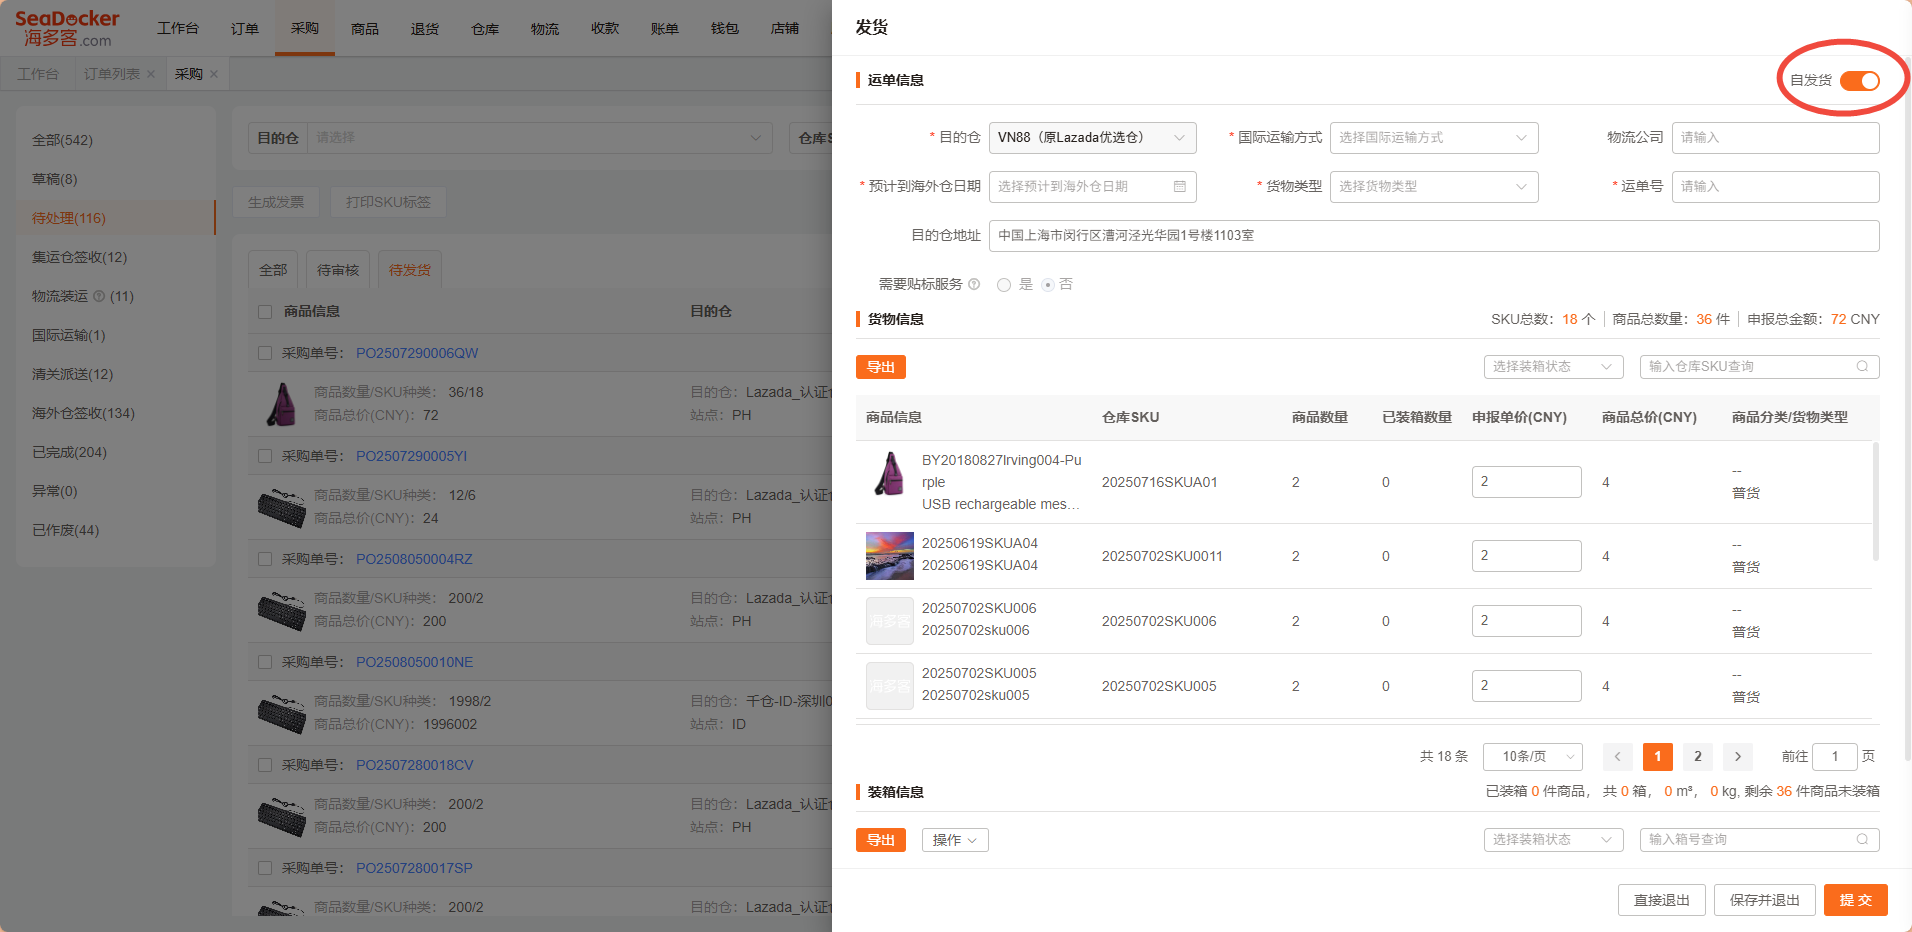Open calendar icon for 预计到海外仓日期
This screenshot has width=1912, height=932.
pyautogui.click(x=1179, y=187)
